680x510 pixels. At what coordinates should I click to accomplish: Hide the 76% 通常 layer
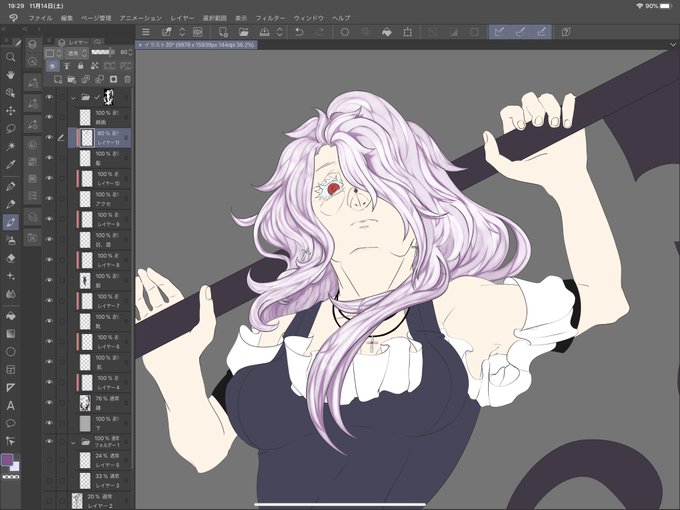tap(49, 402)
